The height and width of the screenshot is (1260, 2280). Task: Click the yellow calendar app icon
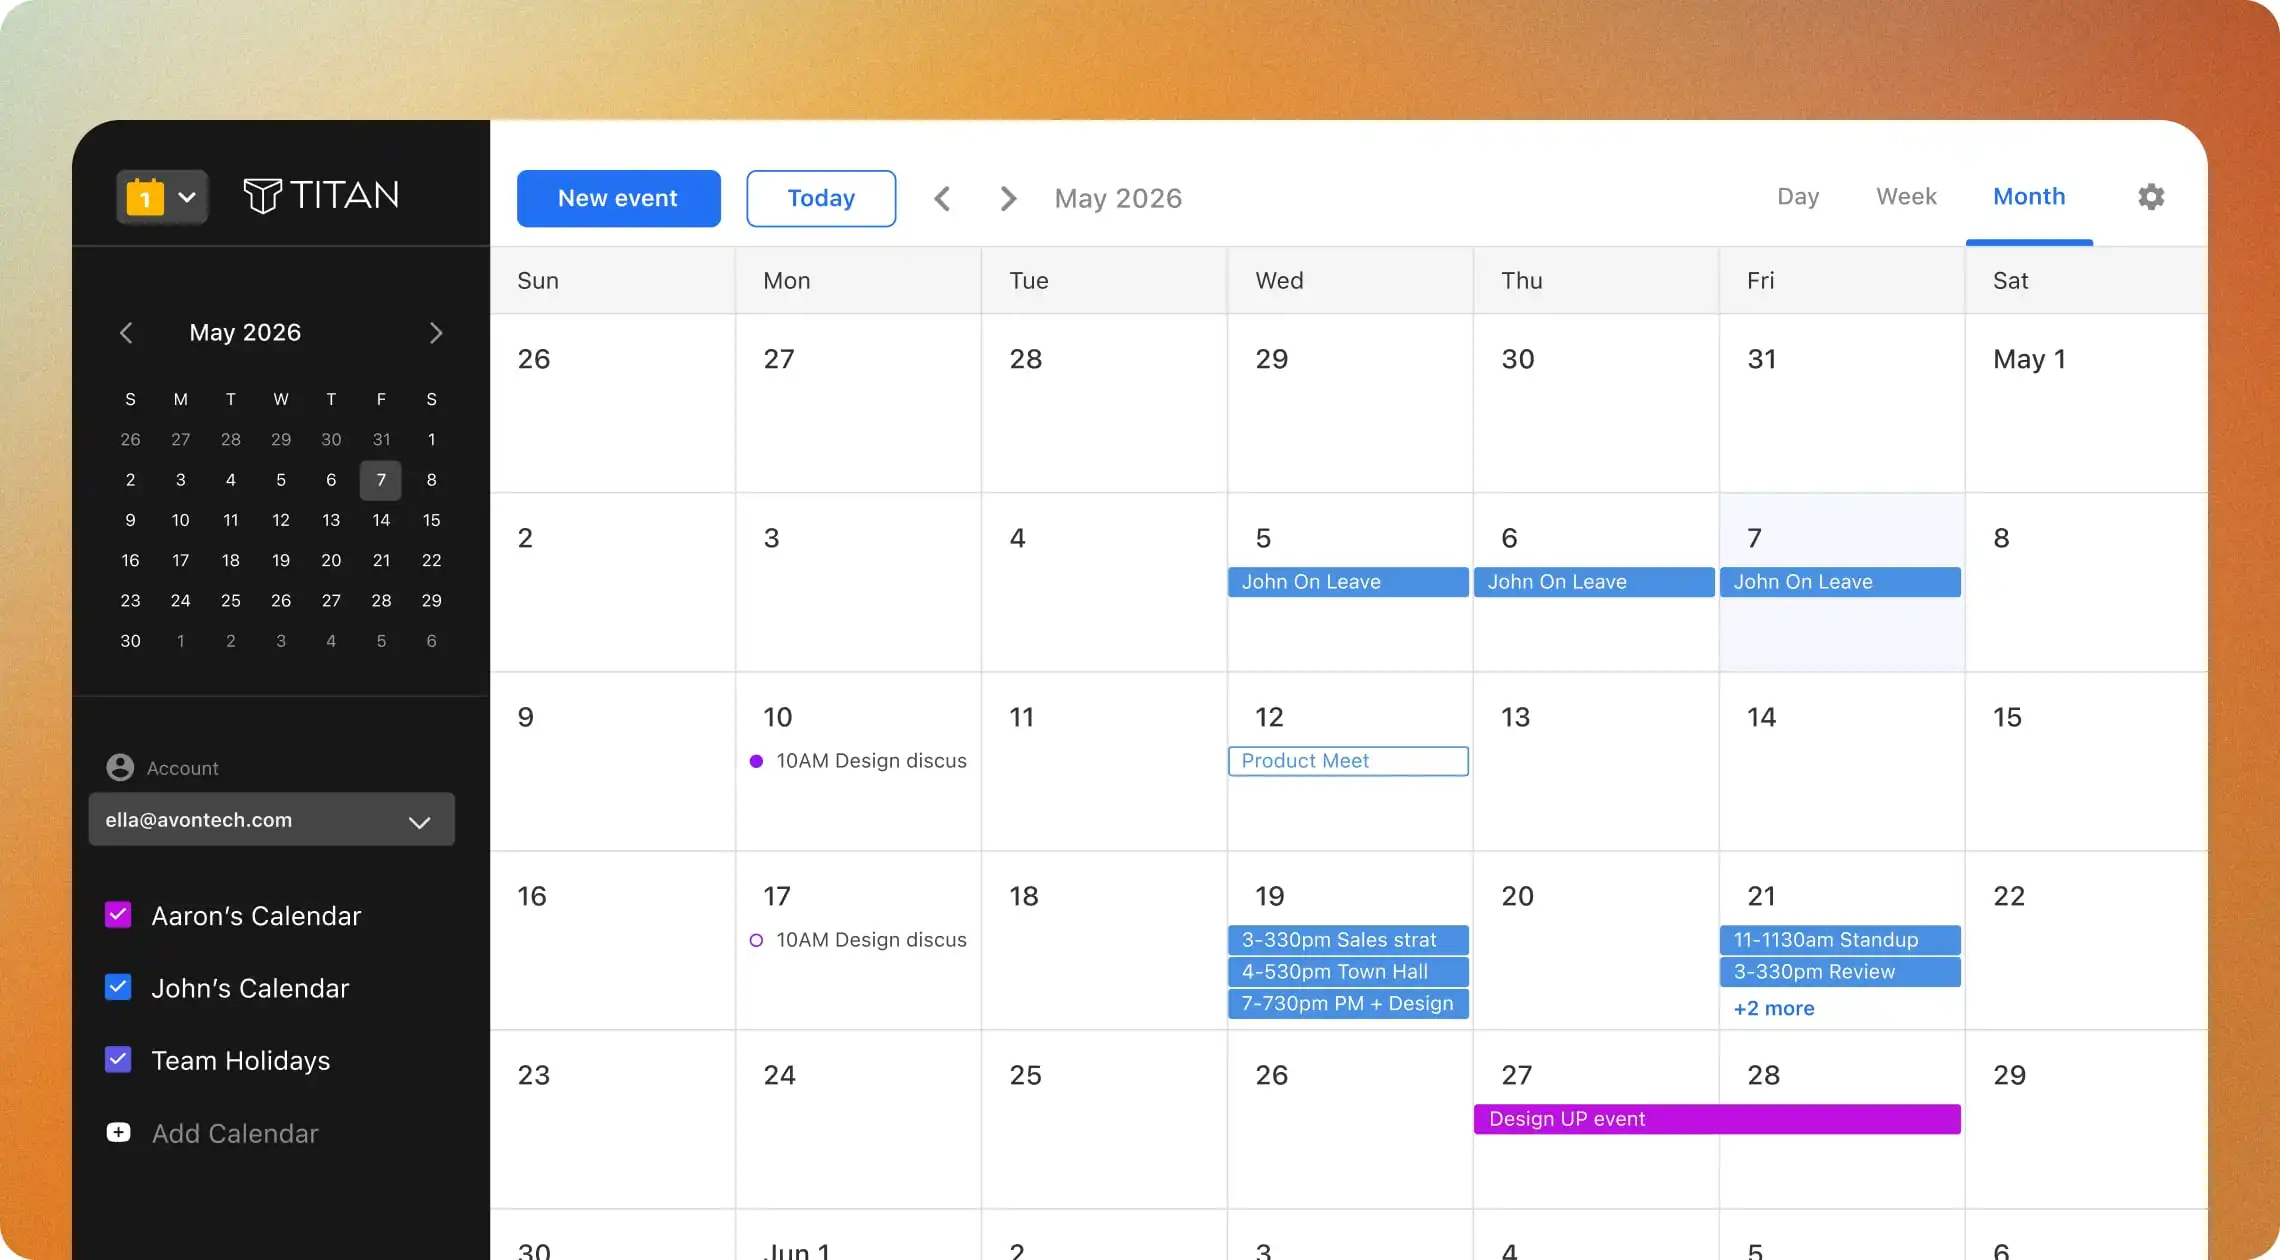[x=145, y=197]
